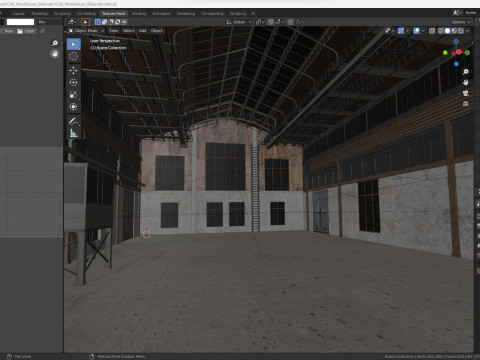Open the pivot point dropdown
The width and height of the screenshot is (480, 360).
[x=260, y=22]
